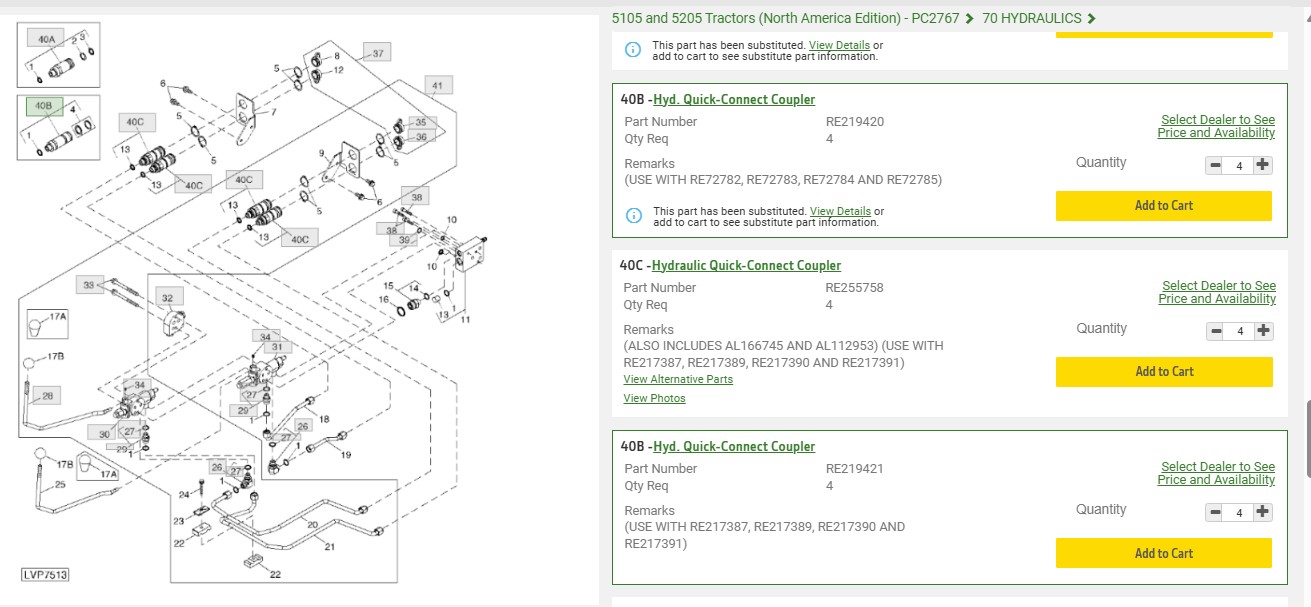Screen dimensions: 1311x607
Task: Click partially visible yellow button at top
Action: point(1164,36)
